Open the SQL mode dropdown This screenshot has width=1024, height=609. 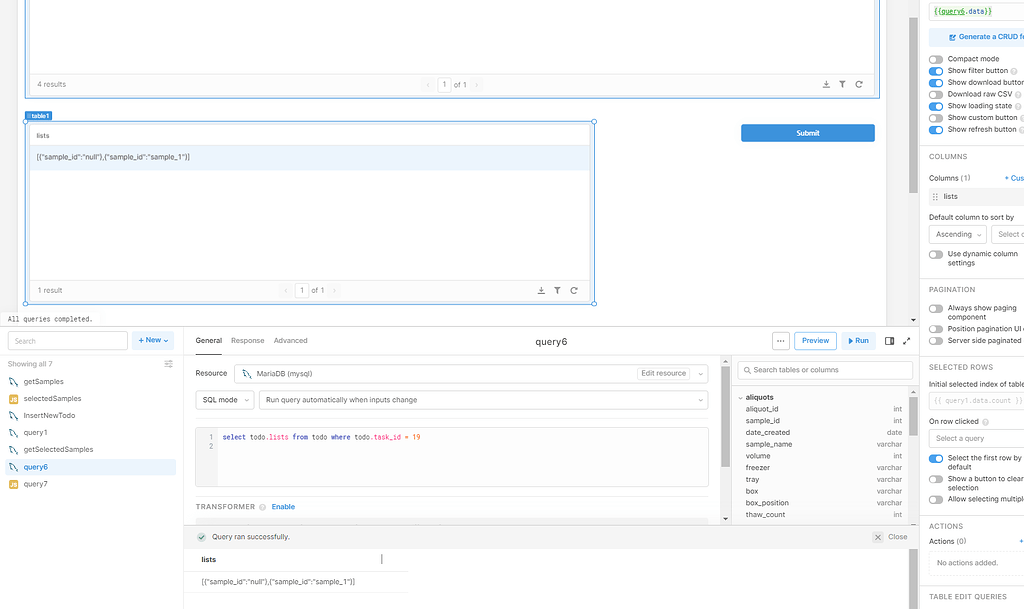point(224,400)
